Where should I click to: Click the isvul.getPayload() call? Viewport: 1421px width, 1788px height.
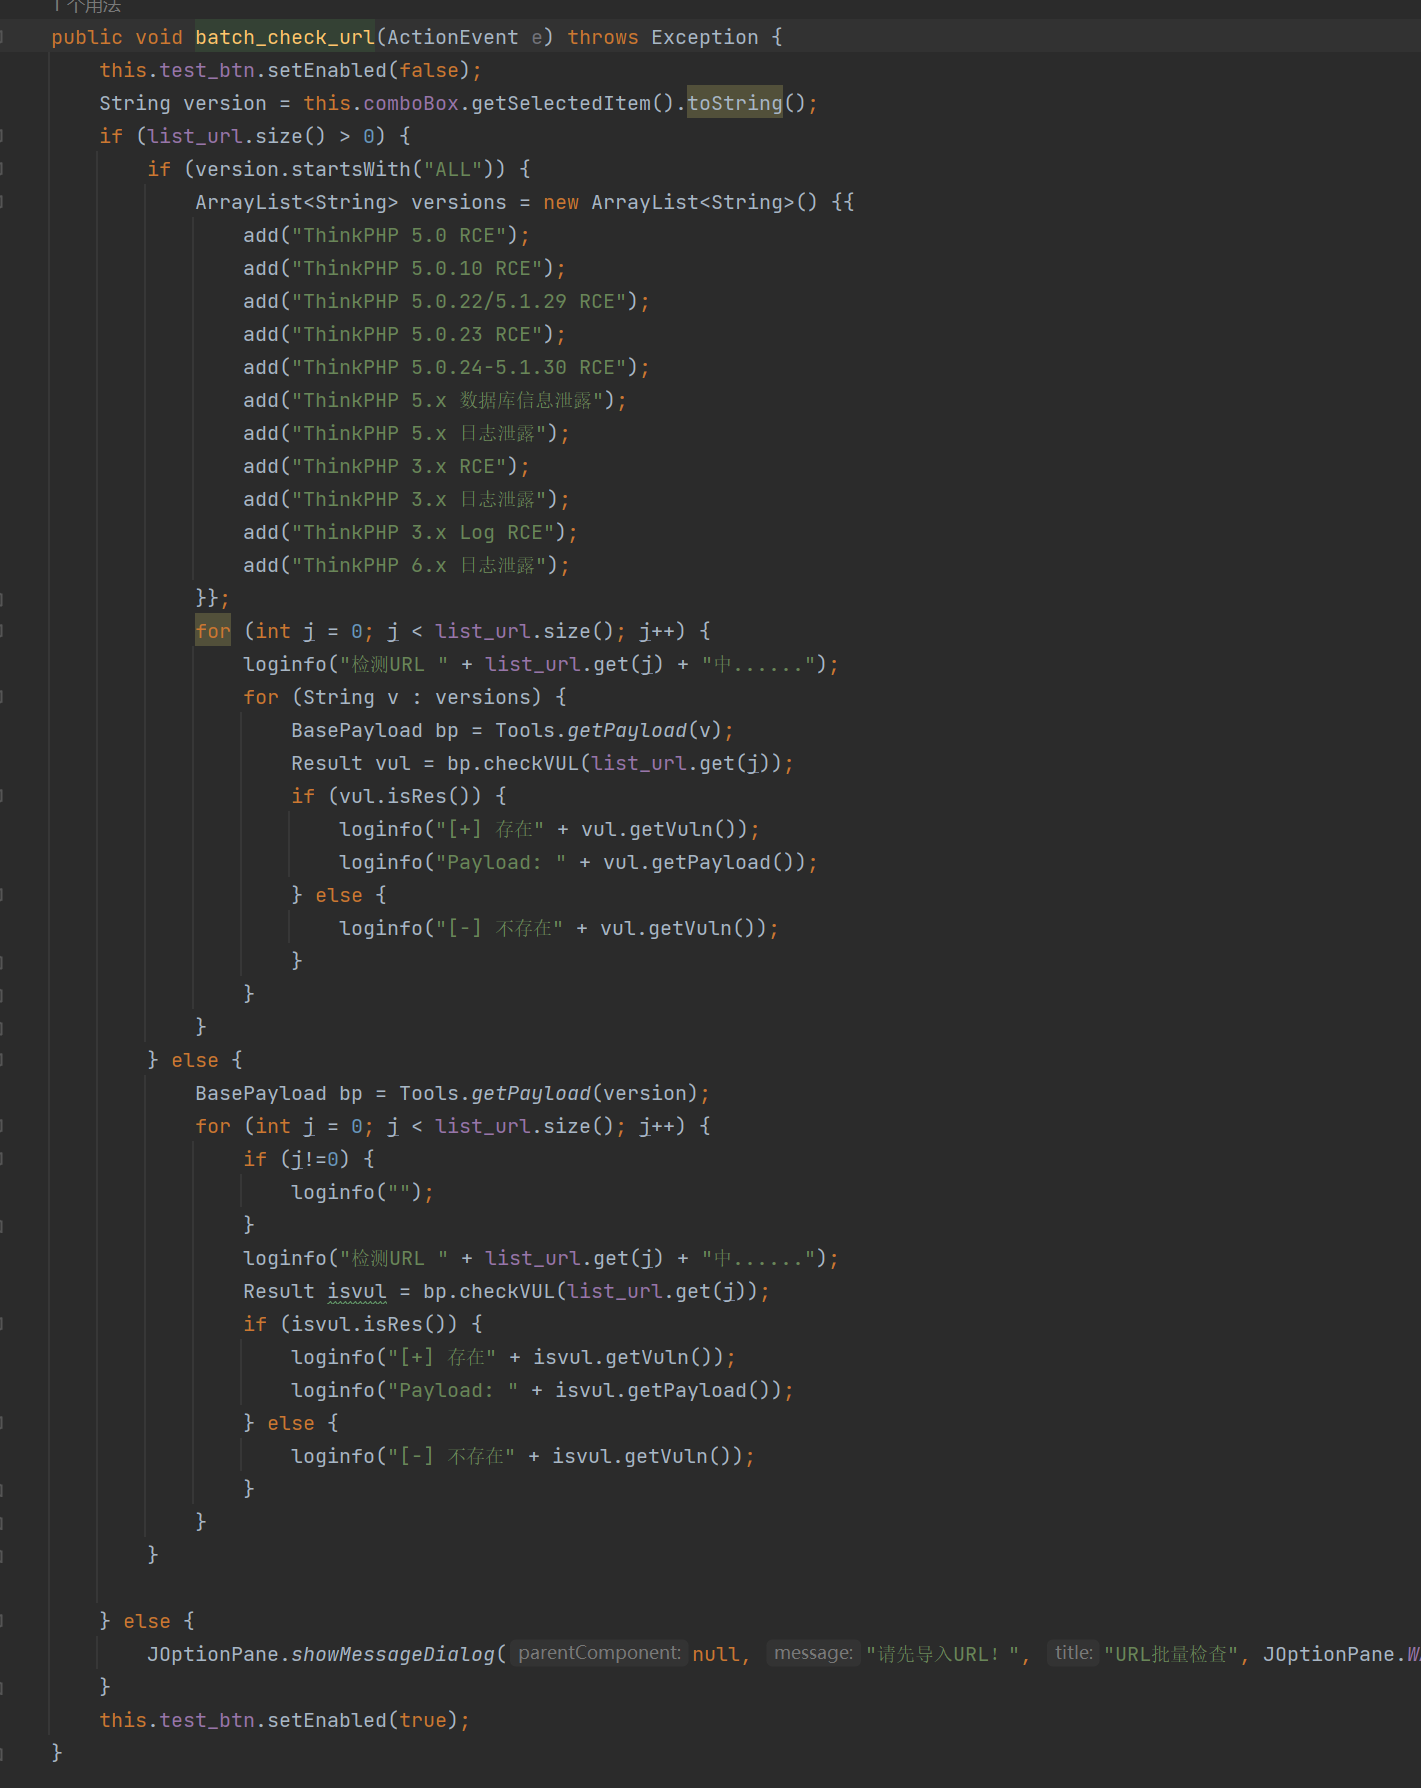[669, 1390]
